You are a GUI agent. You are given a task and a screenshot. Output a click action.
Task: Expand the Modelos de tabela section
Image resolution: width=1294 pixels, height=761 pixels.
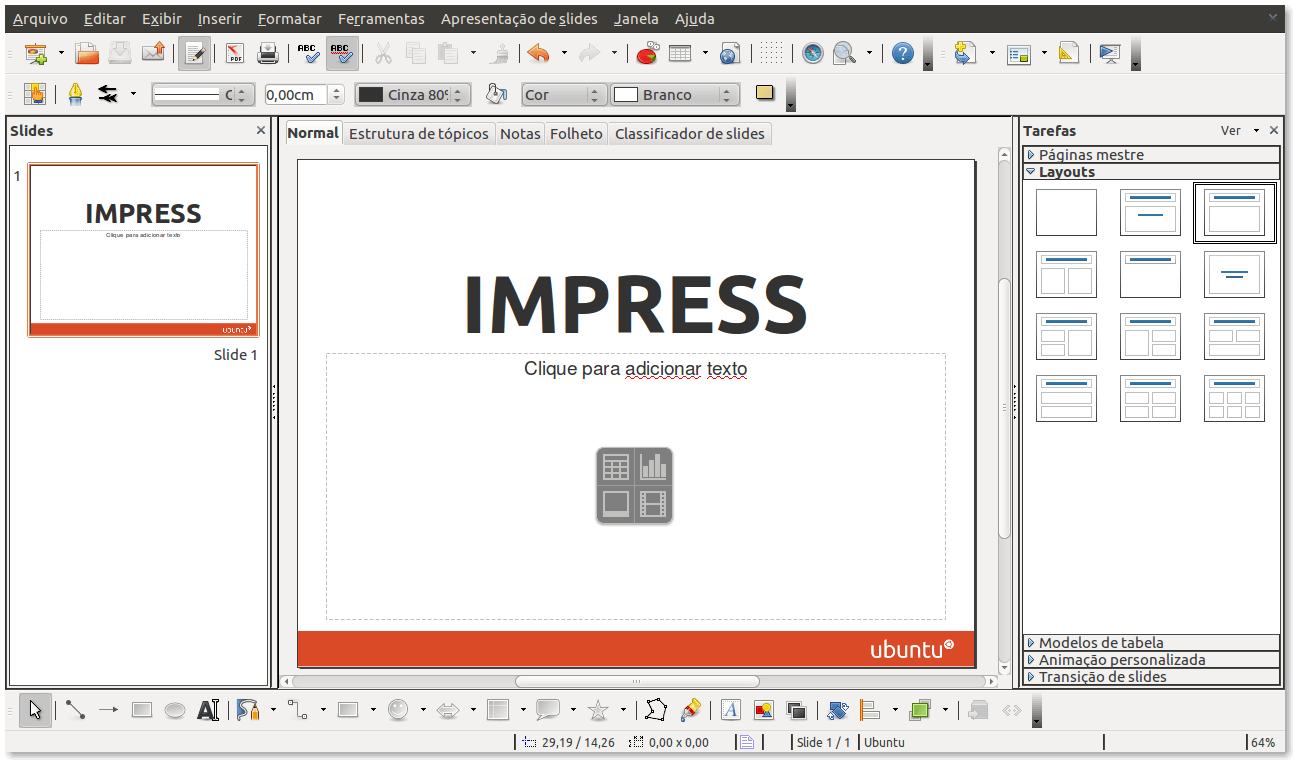coord(1151,643)
